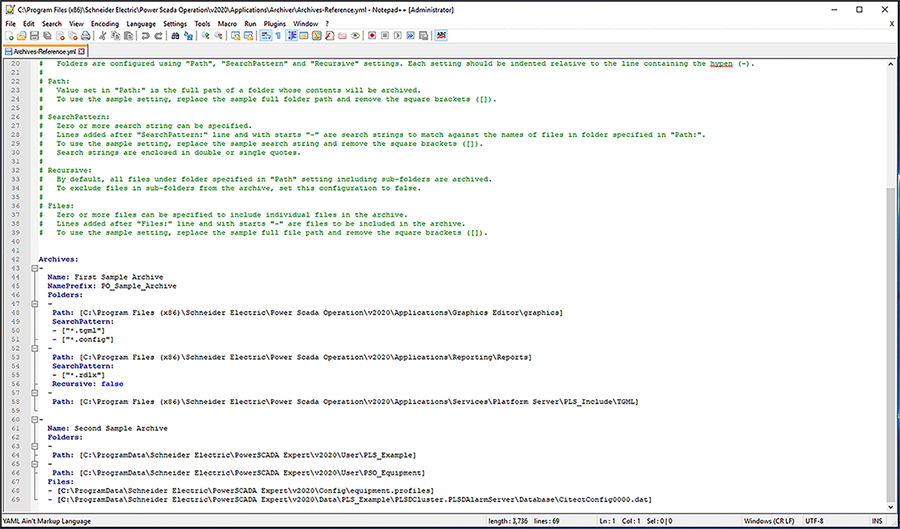Toggle INS insert mode in status bar

click(x=877, y=521)
